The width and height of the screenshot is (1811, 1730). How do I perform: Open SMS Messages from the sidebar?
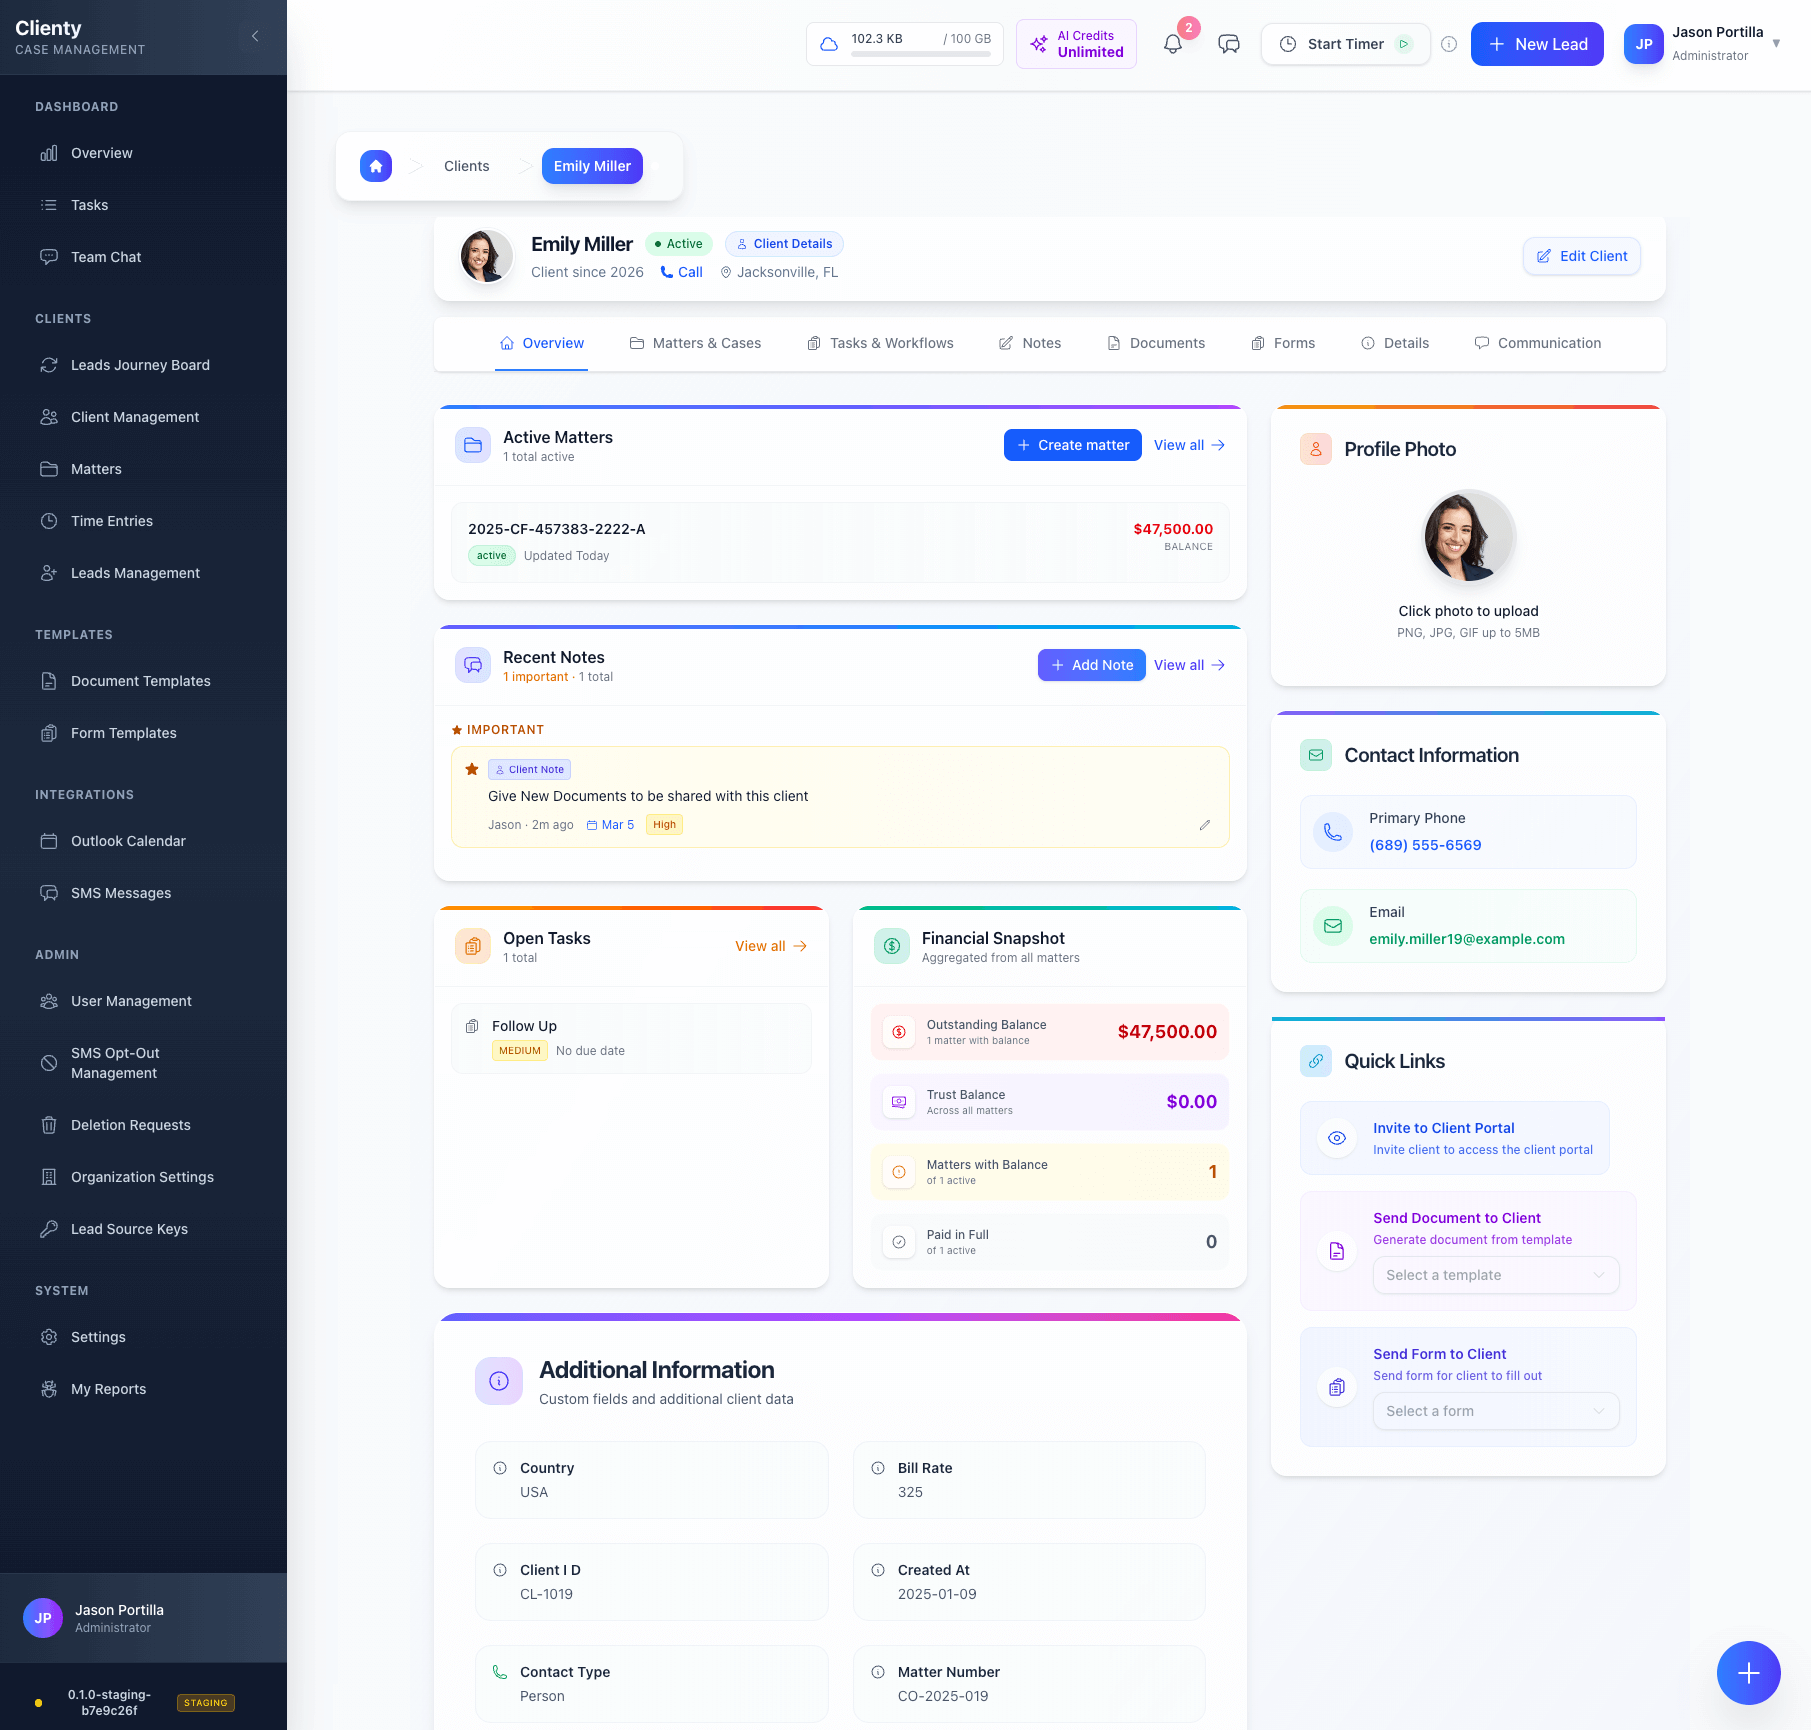(x=119, y=892)
